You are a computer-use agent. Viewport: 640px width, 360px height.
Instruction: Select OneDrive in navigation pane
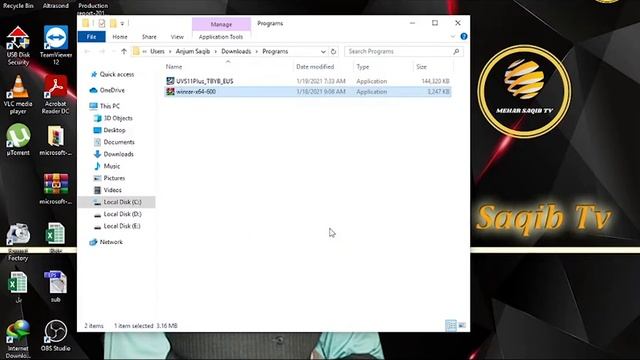(112, 90)
